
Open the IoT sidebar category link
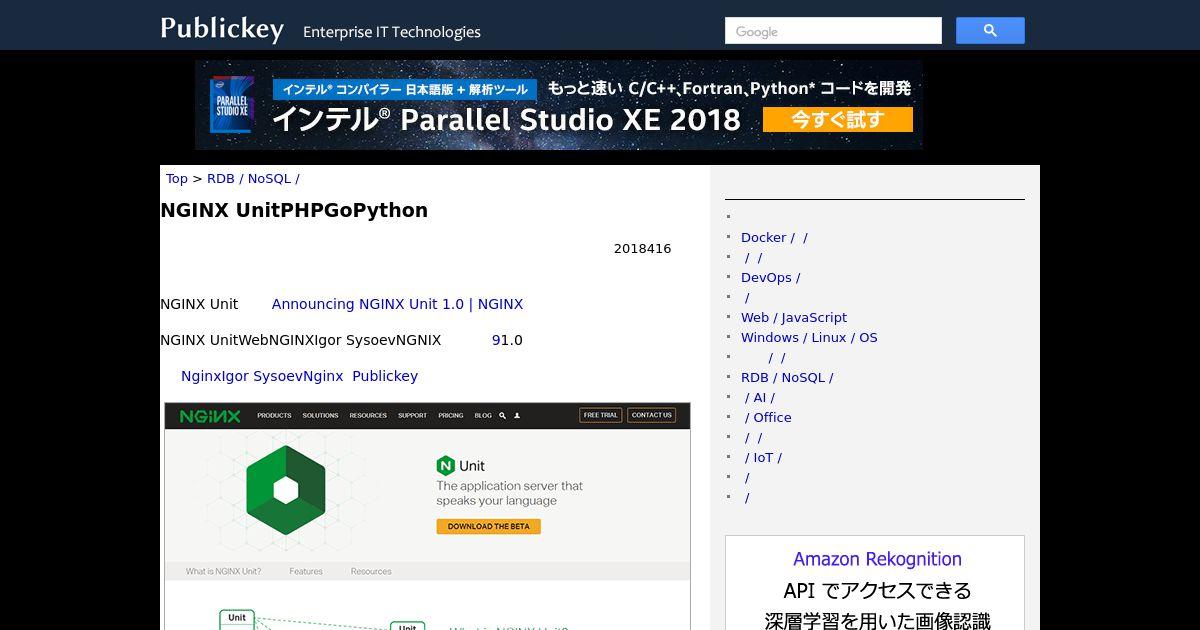764,458
